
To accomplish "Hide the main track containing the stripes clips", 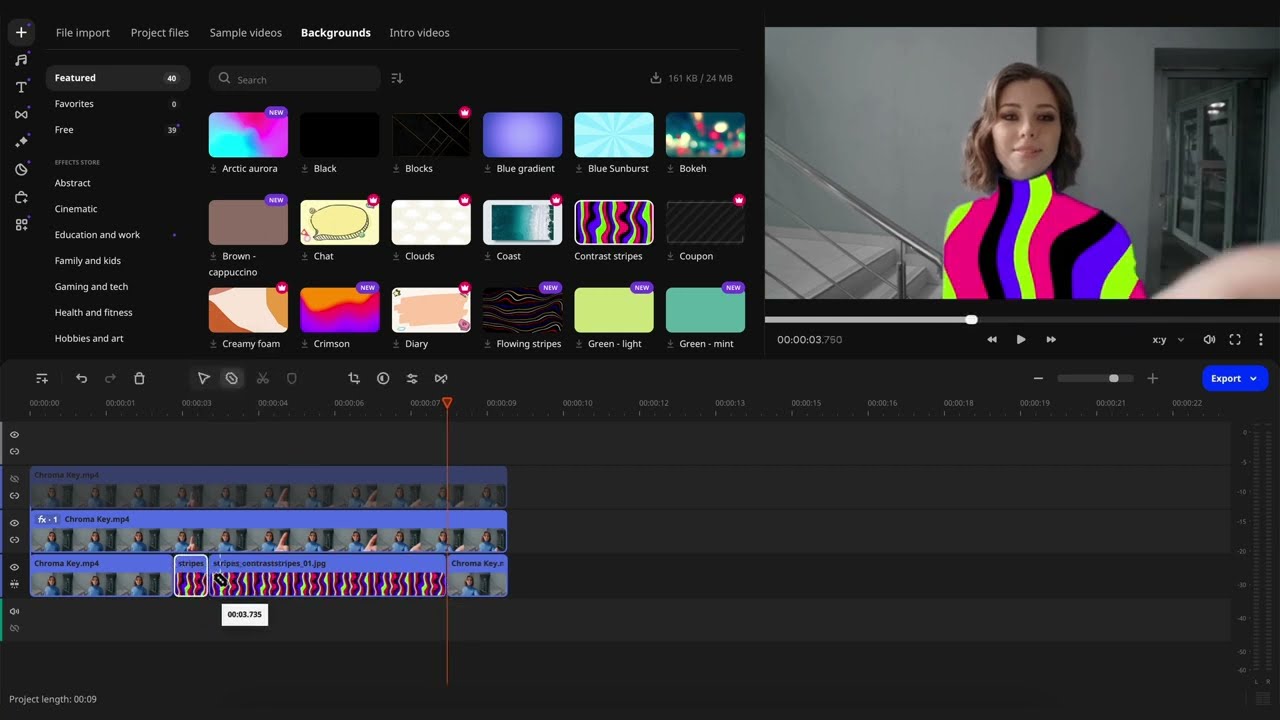I will 14,567.
